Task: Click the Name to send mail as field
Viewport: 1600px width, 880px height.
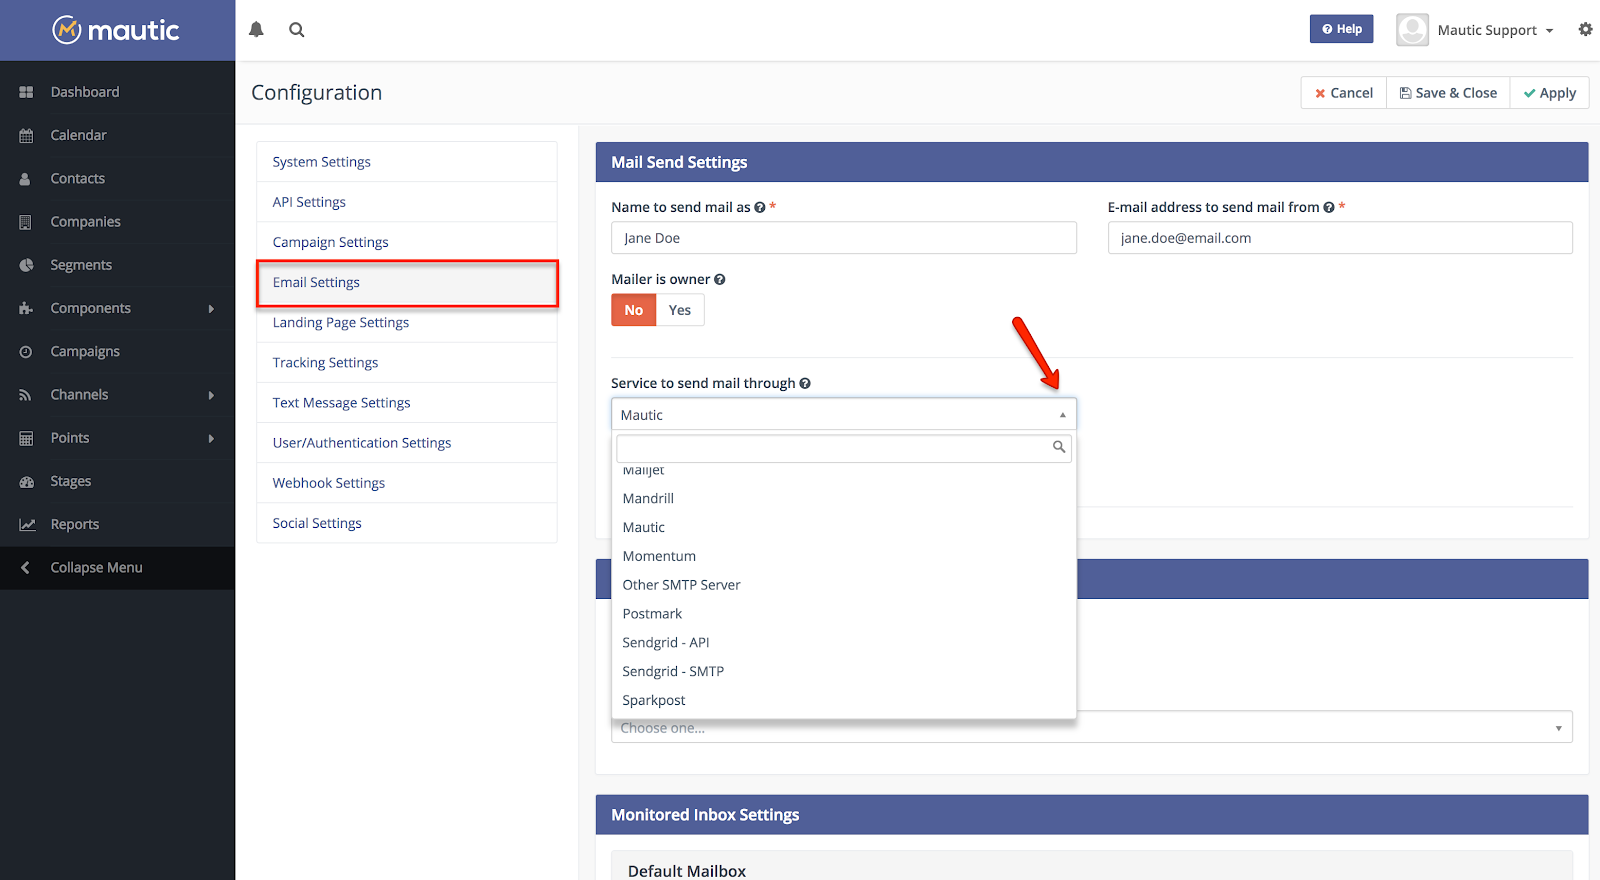Action: click(844, 238)
